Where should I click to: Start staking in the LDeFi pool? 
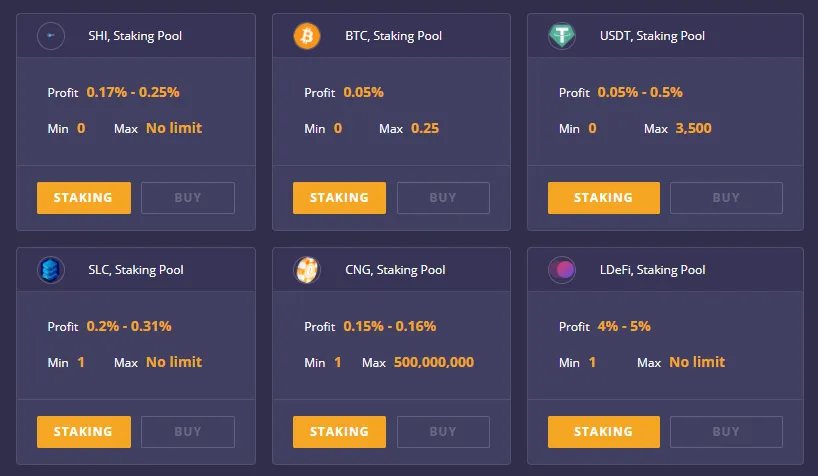click(604, 432)
